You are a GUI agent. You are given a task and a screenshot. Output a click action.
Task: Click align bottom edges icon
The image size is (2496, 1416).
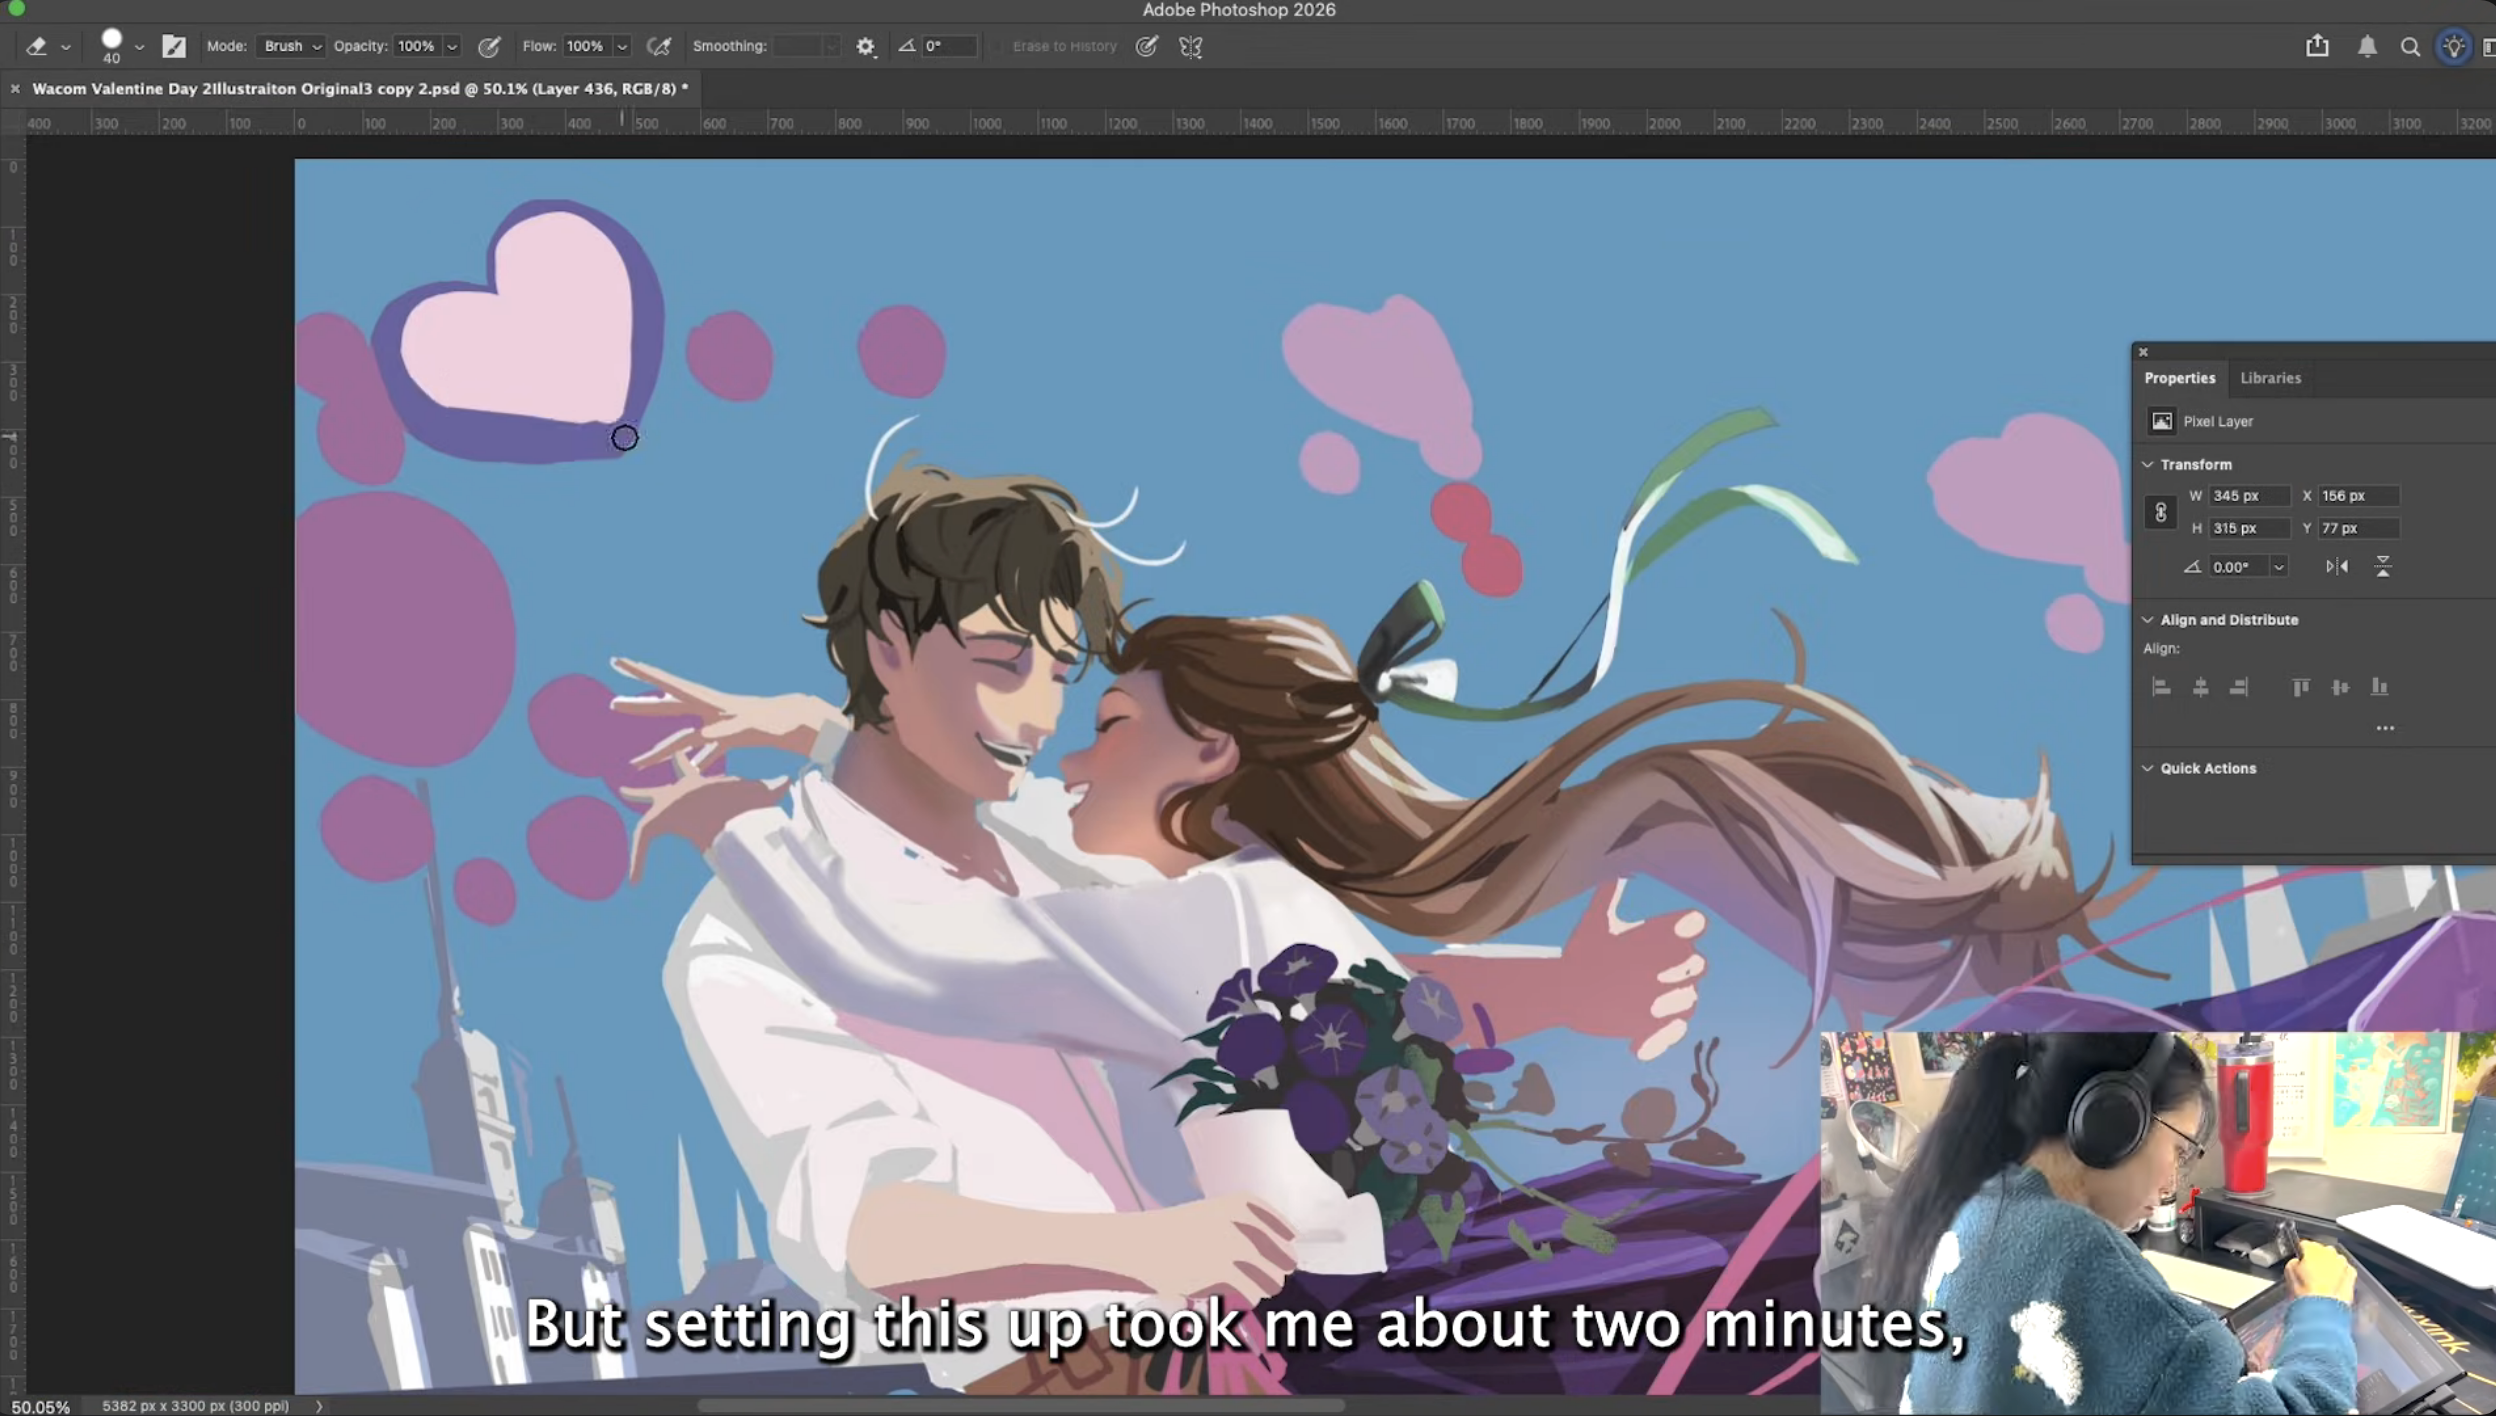pos(2379,687)
